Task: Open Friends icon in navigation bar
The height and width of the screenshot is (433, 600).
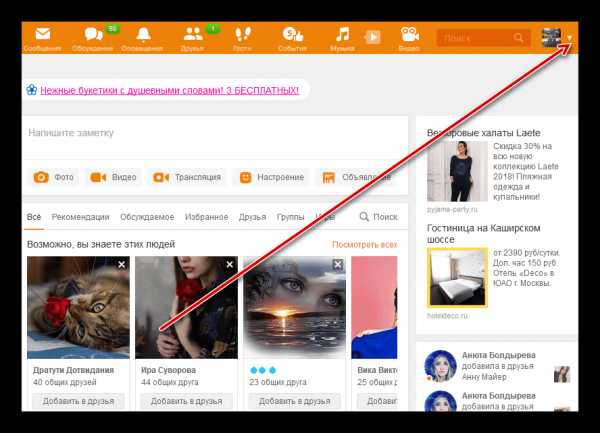Action: pyautogui.click(x=193, y=34)
